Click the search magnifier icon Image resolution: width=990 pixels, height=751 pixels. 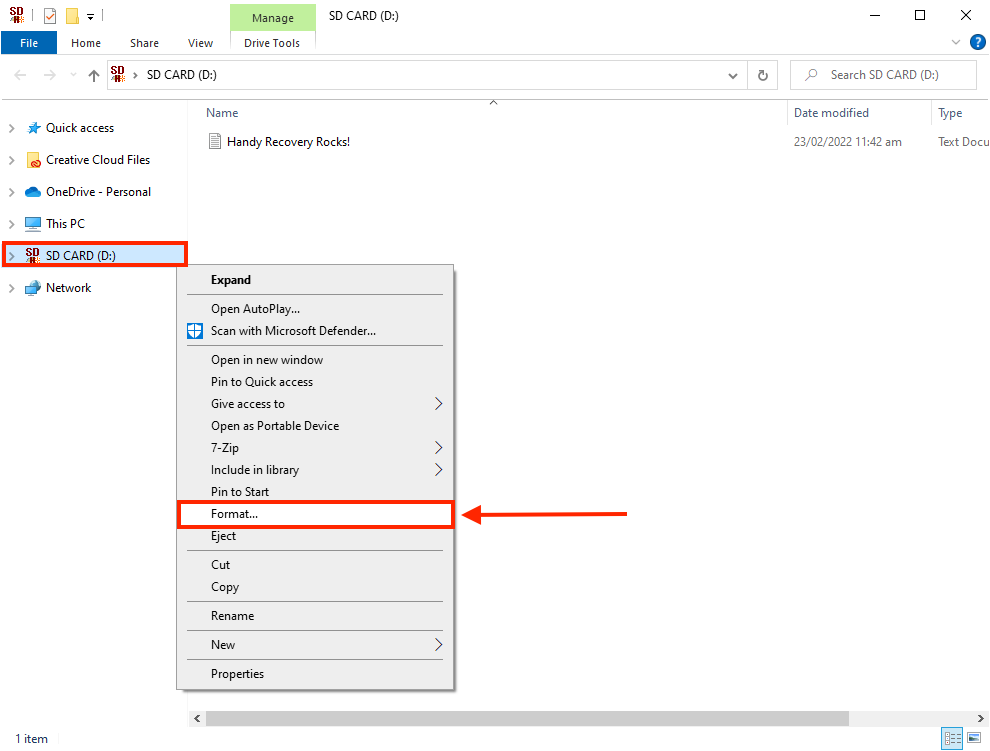[811, 75]
